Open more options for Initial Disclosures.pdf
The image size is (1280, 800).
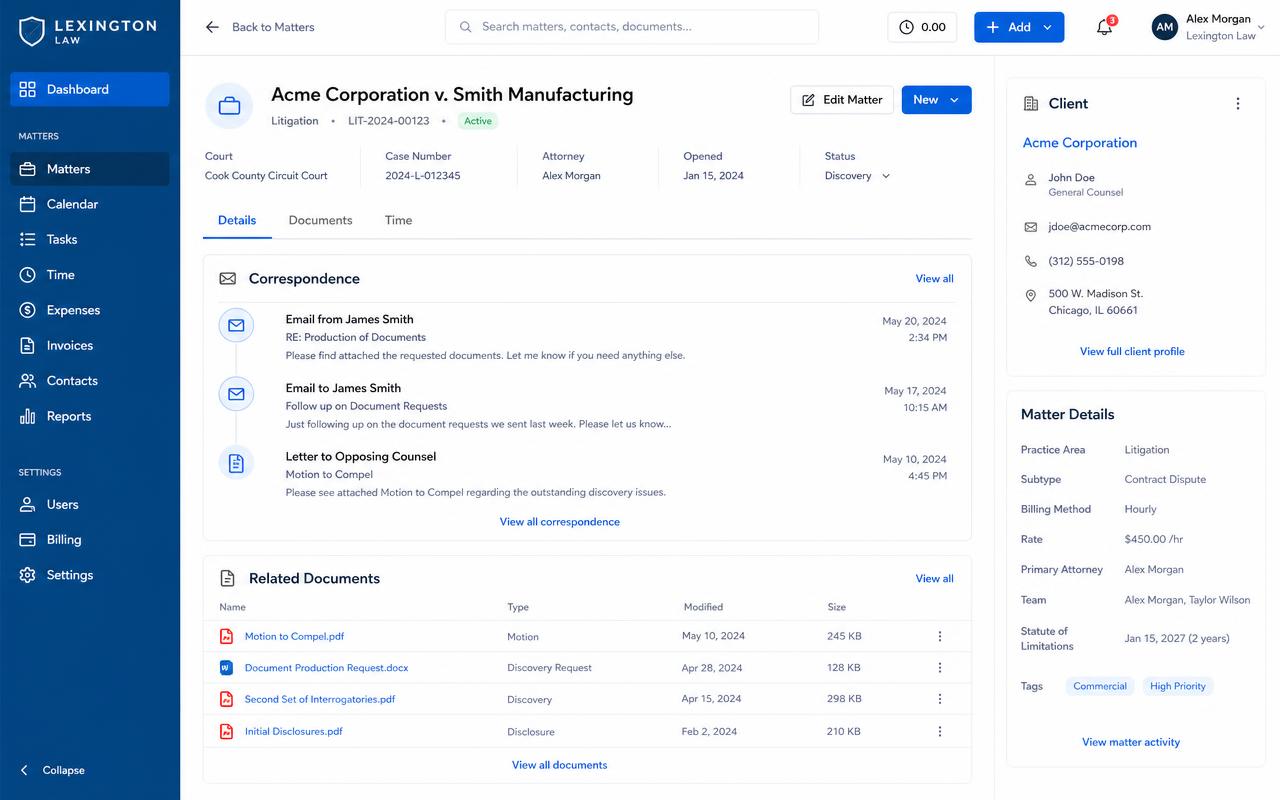point(939,732)
